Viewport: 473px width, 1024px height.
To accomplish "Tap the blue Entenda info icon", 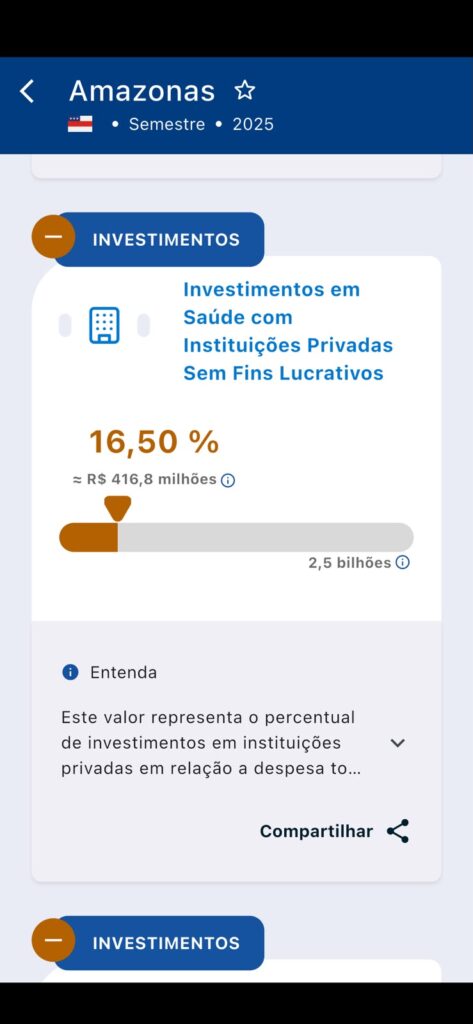I will pos(71,672).
